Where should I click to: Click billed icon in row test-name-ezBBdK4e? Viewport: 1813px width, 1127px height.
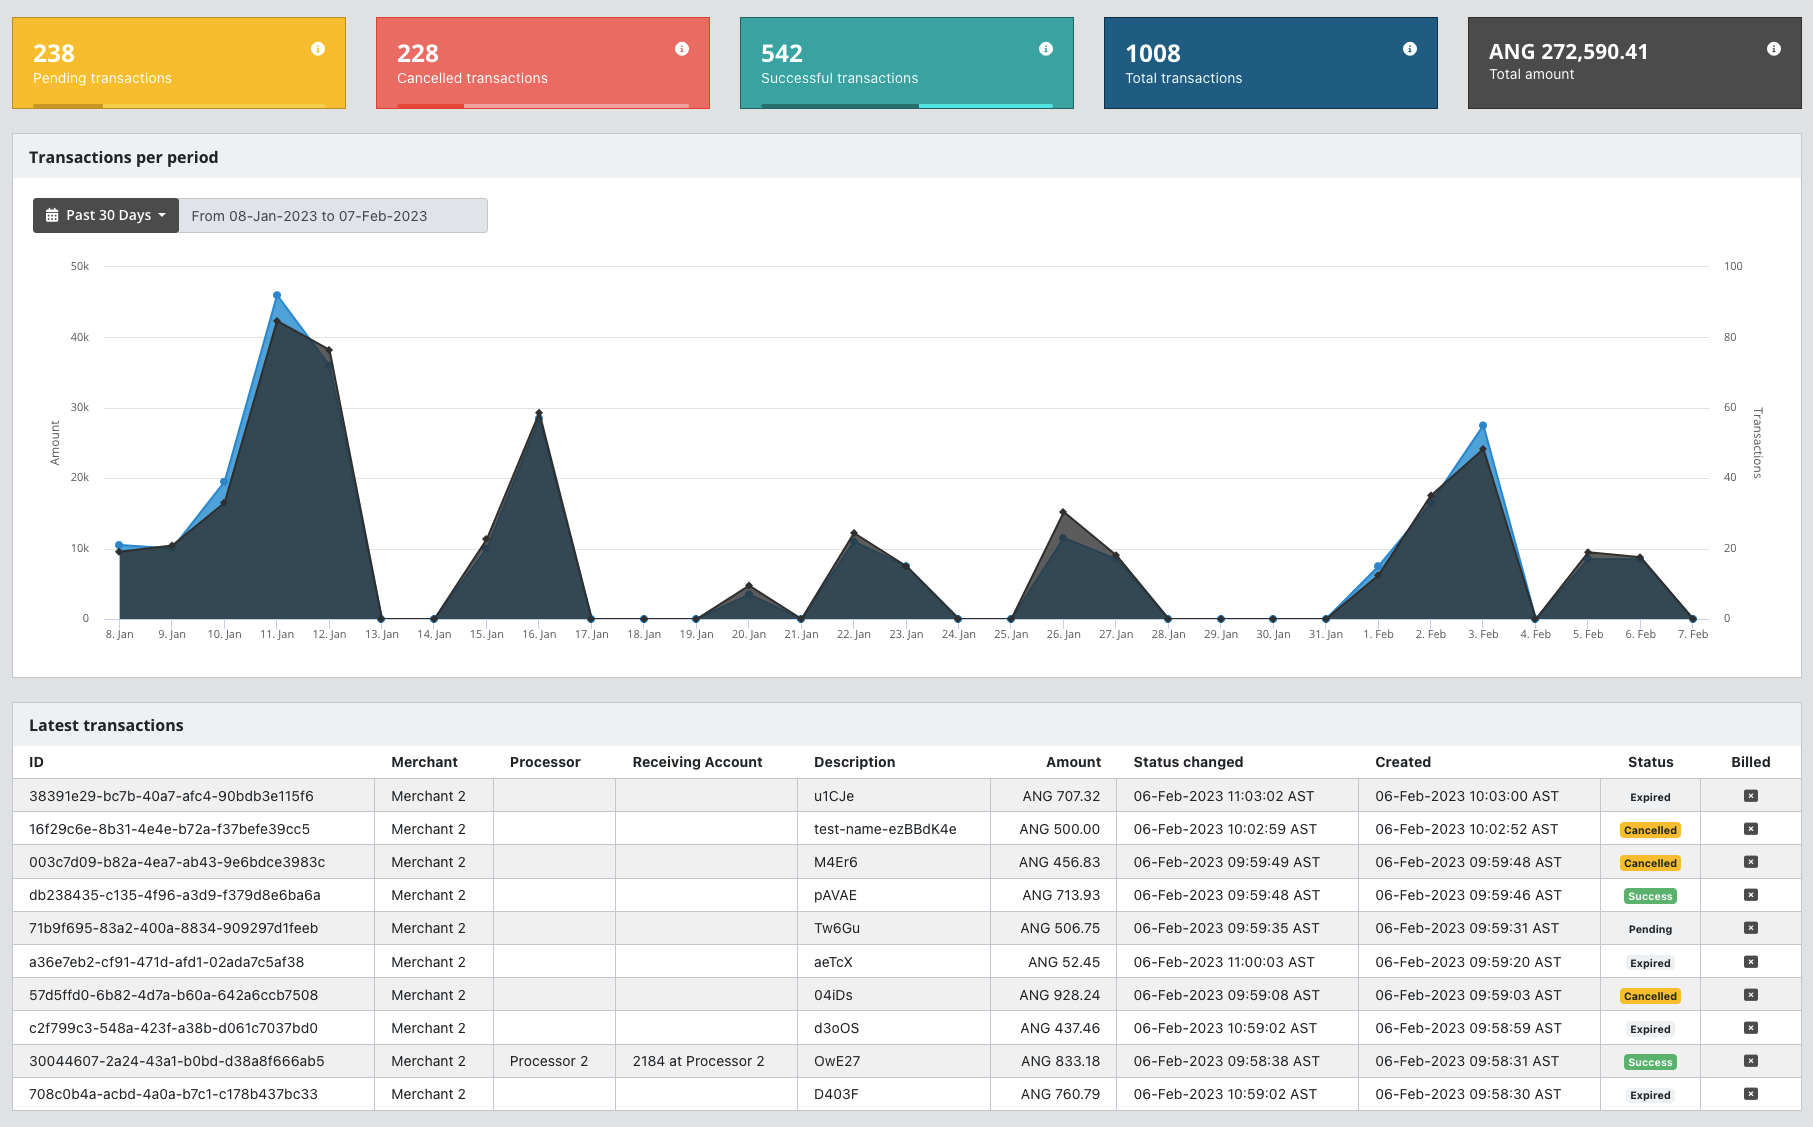[1751, 829]
